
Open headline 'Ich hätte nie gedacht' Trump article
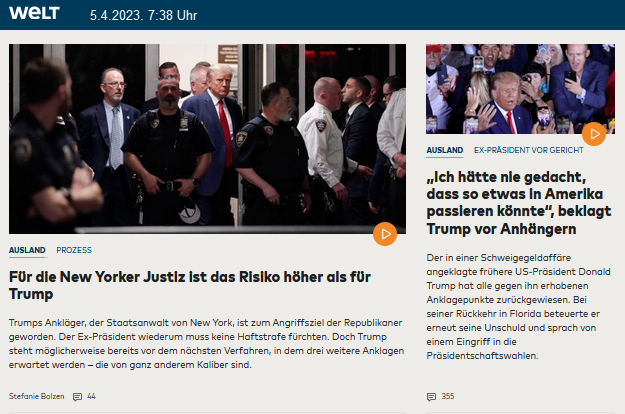518,199
